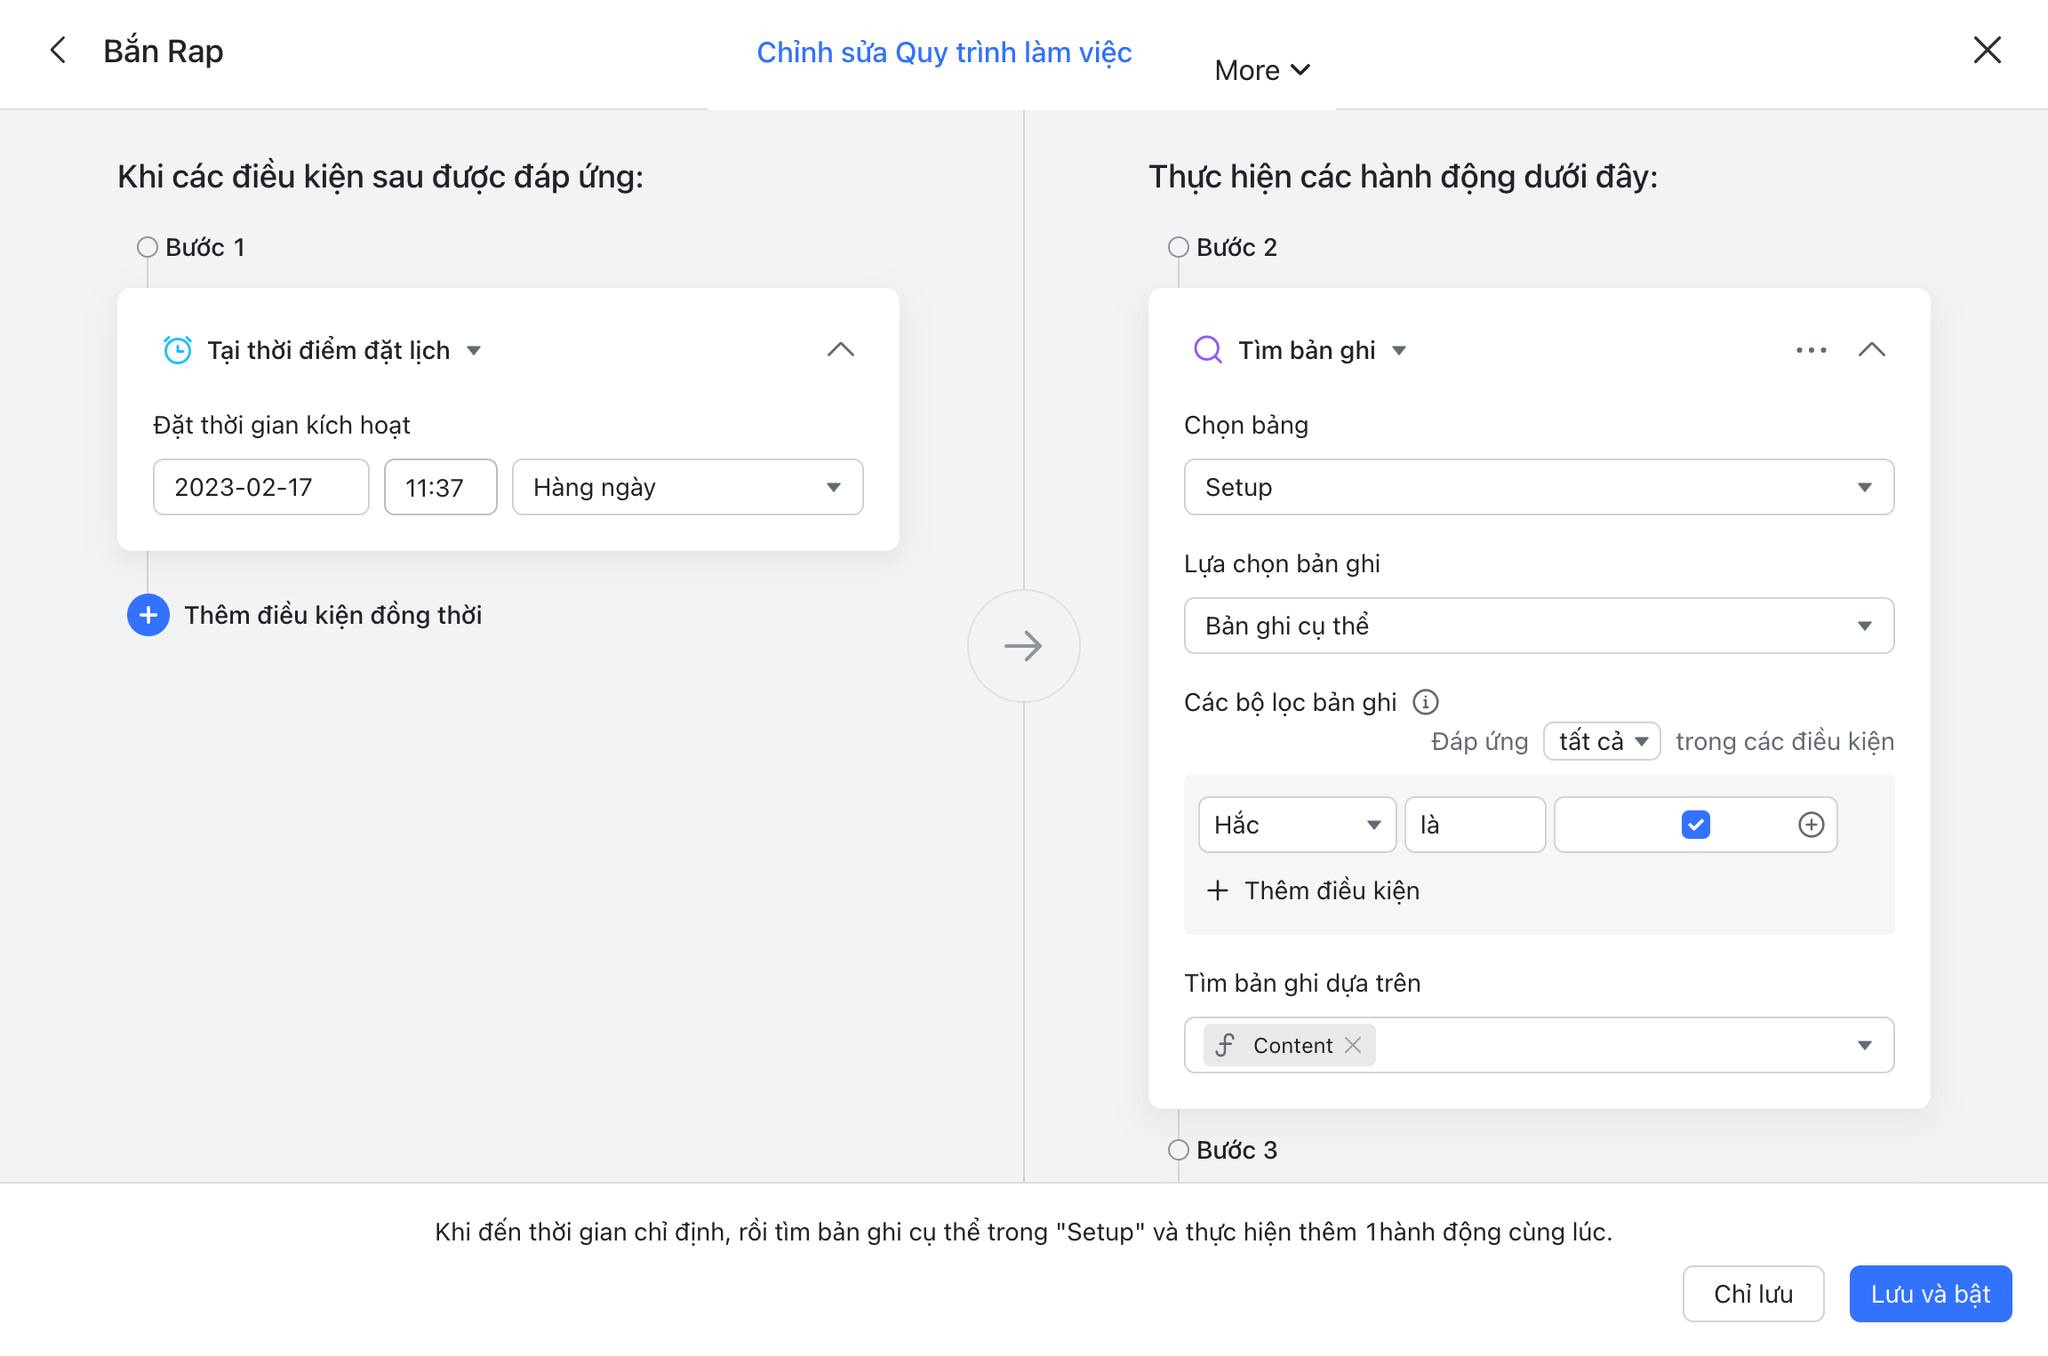Remove the Content tag with its X
2048x1356 pixels.
tap(1353, 1045)
